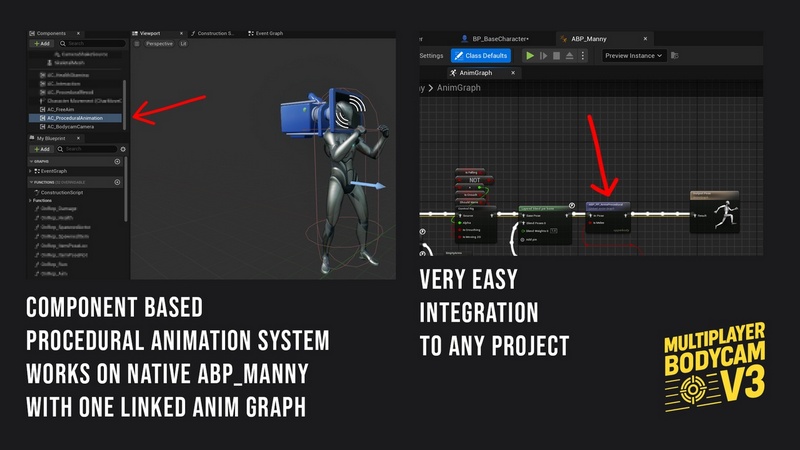Click the Stop simulation square icon
Viewport: 800px width, 450px height.
point(558,56)
